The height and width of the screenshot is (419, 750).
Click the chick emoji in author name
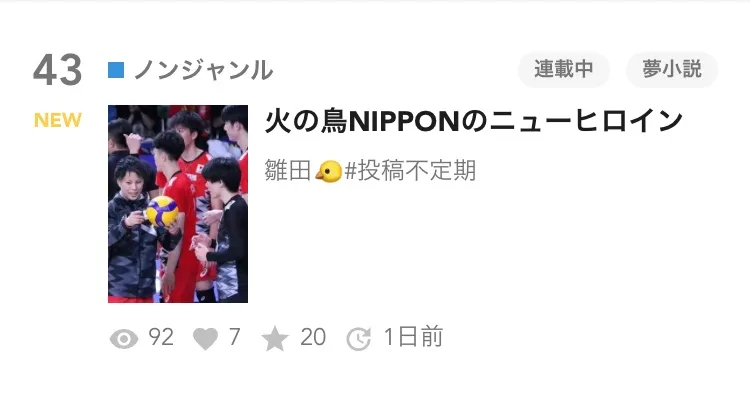click(329, 171)
